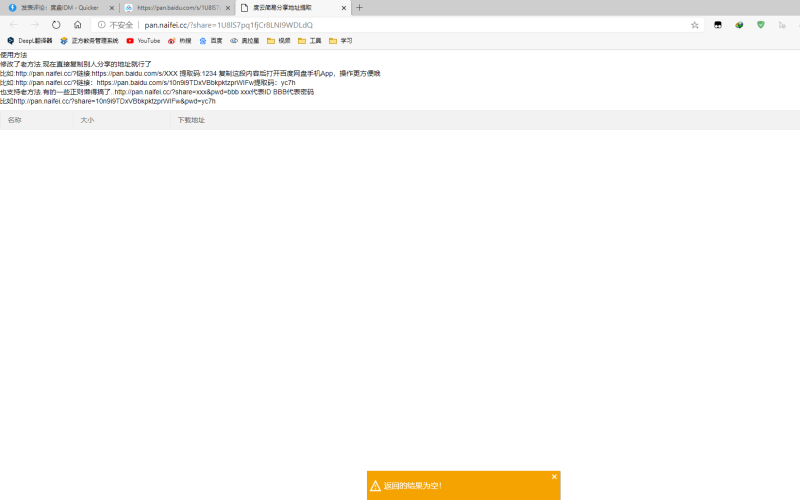800x500 pixels.
Task: Open DeepL translator bookmark
Action: click(x=30, y=41)
